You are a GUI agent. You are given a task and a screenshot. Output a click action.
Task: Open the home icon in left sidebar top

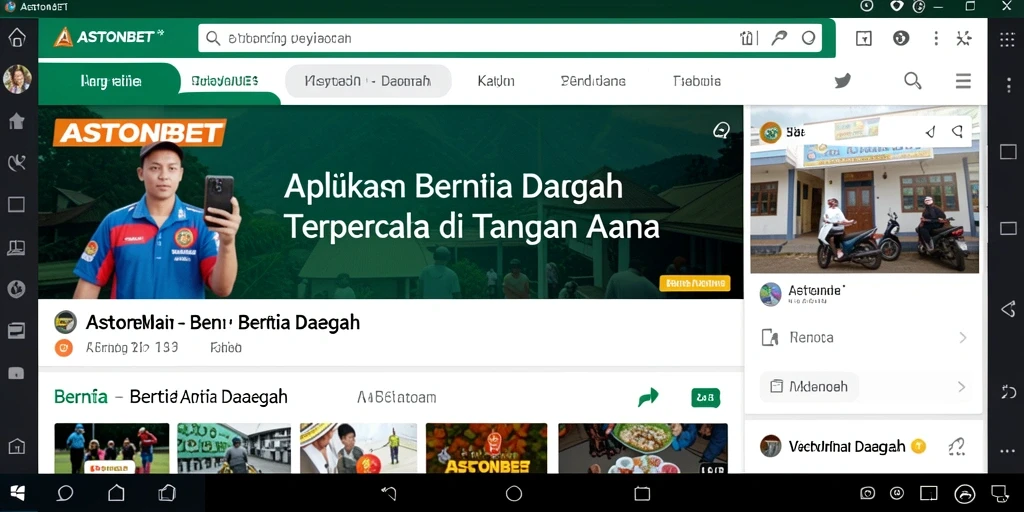pos(16,38)
